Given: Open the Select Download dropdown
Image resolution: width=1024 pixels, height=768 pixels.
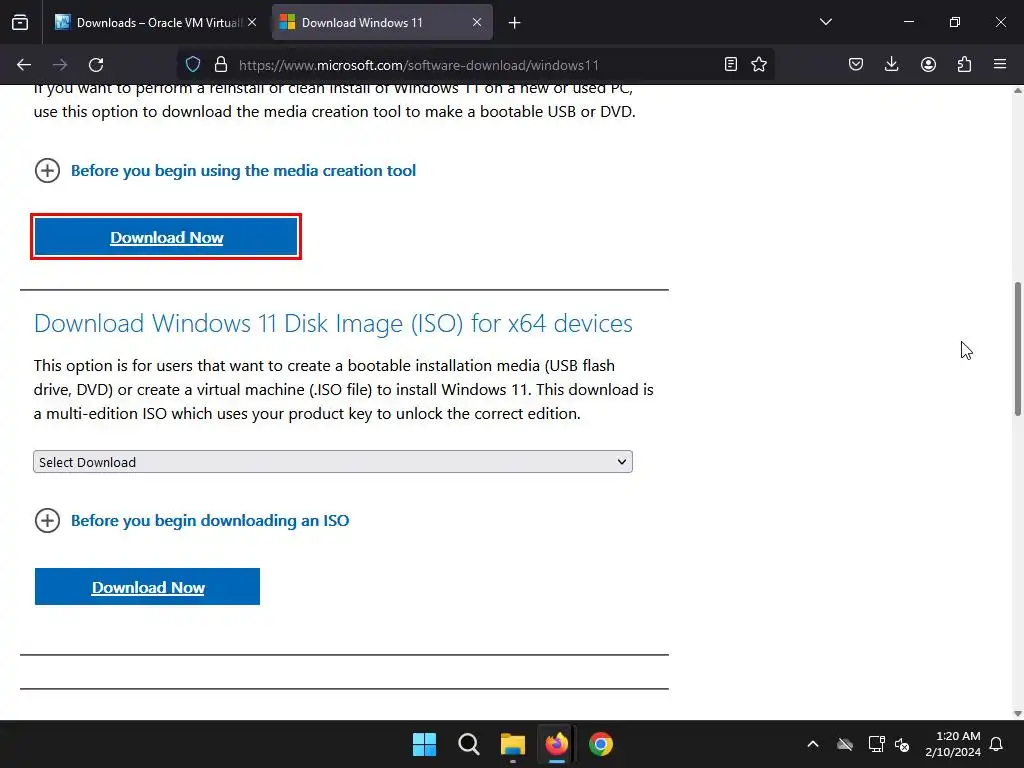Looking at the screenshot, I should (x=333, y=462).
